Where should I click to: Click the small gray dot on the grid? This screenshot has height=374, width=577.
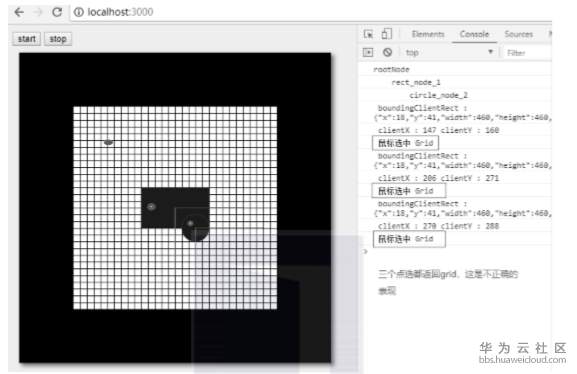[108, 142]
